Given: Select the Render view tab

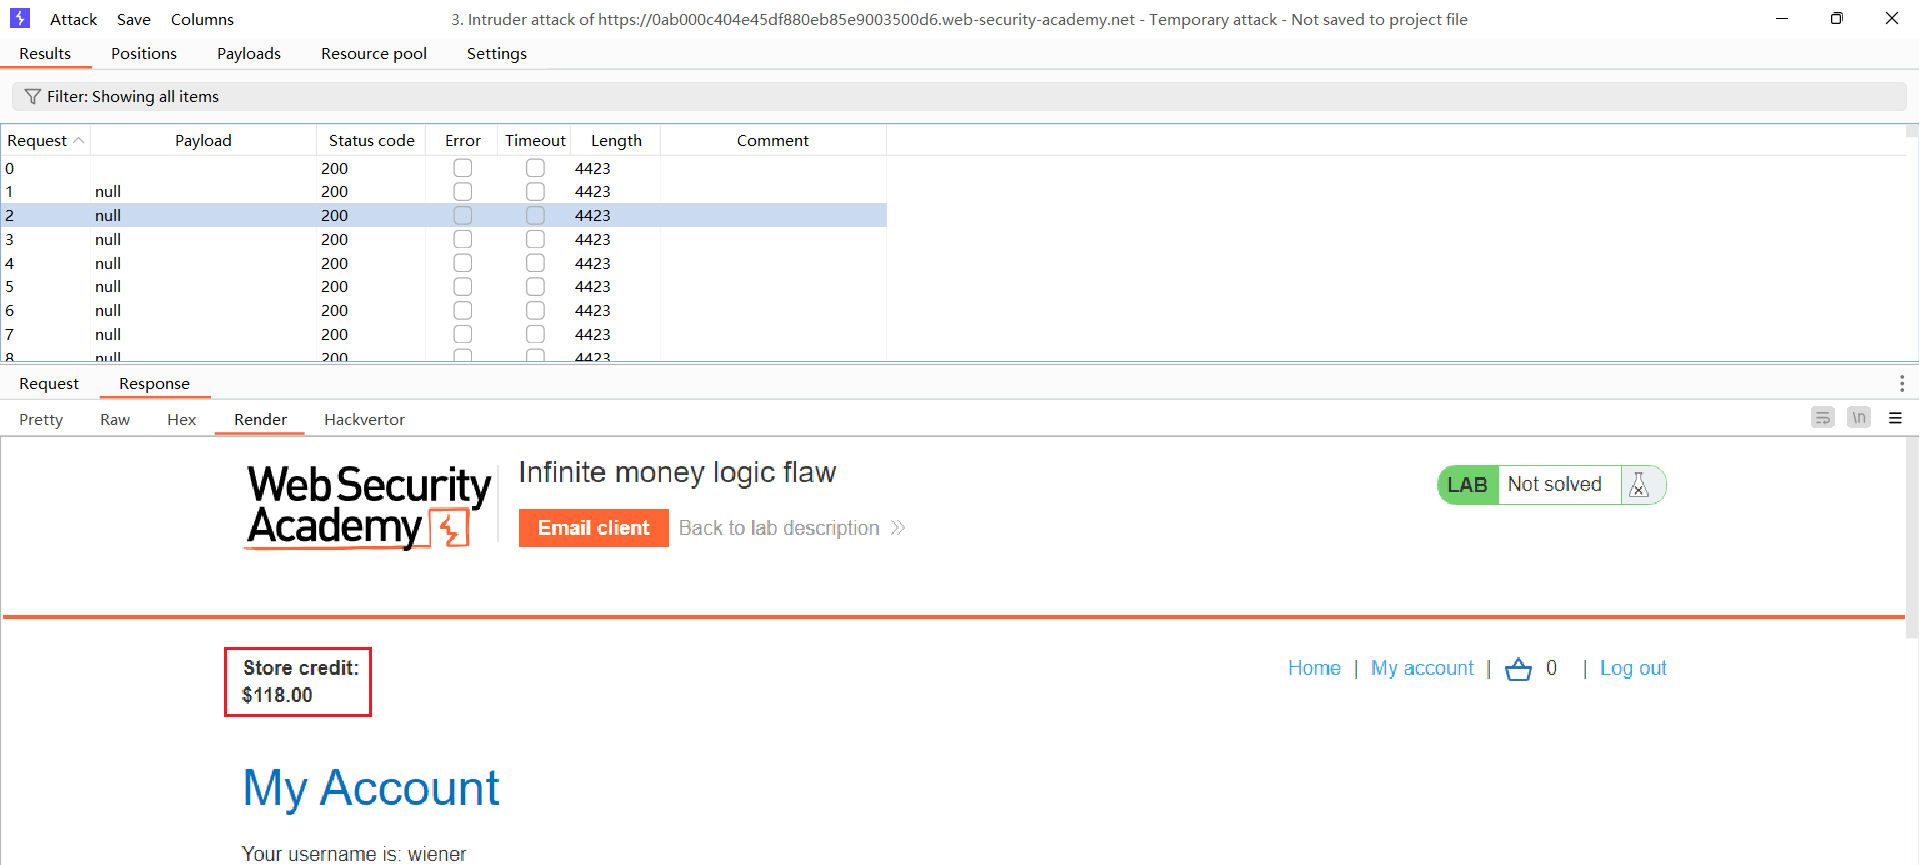Looking at the screenshot, I should tap(260, 419).
